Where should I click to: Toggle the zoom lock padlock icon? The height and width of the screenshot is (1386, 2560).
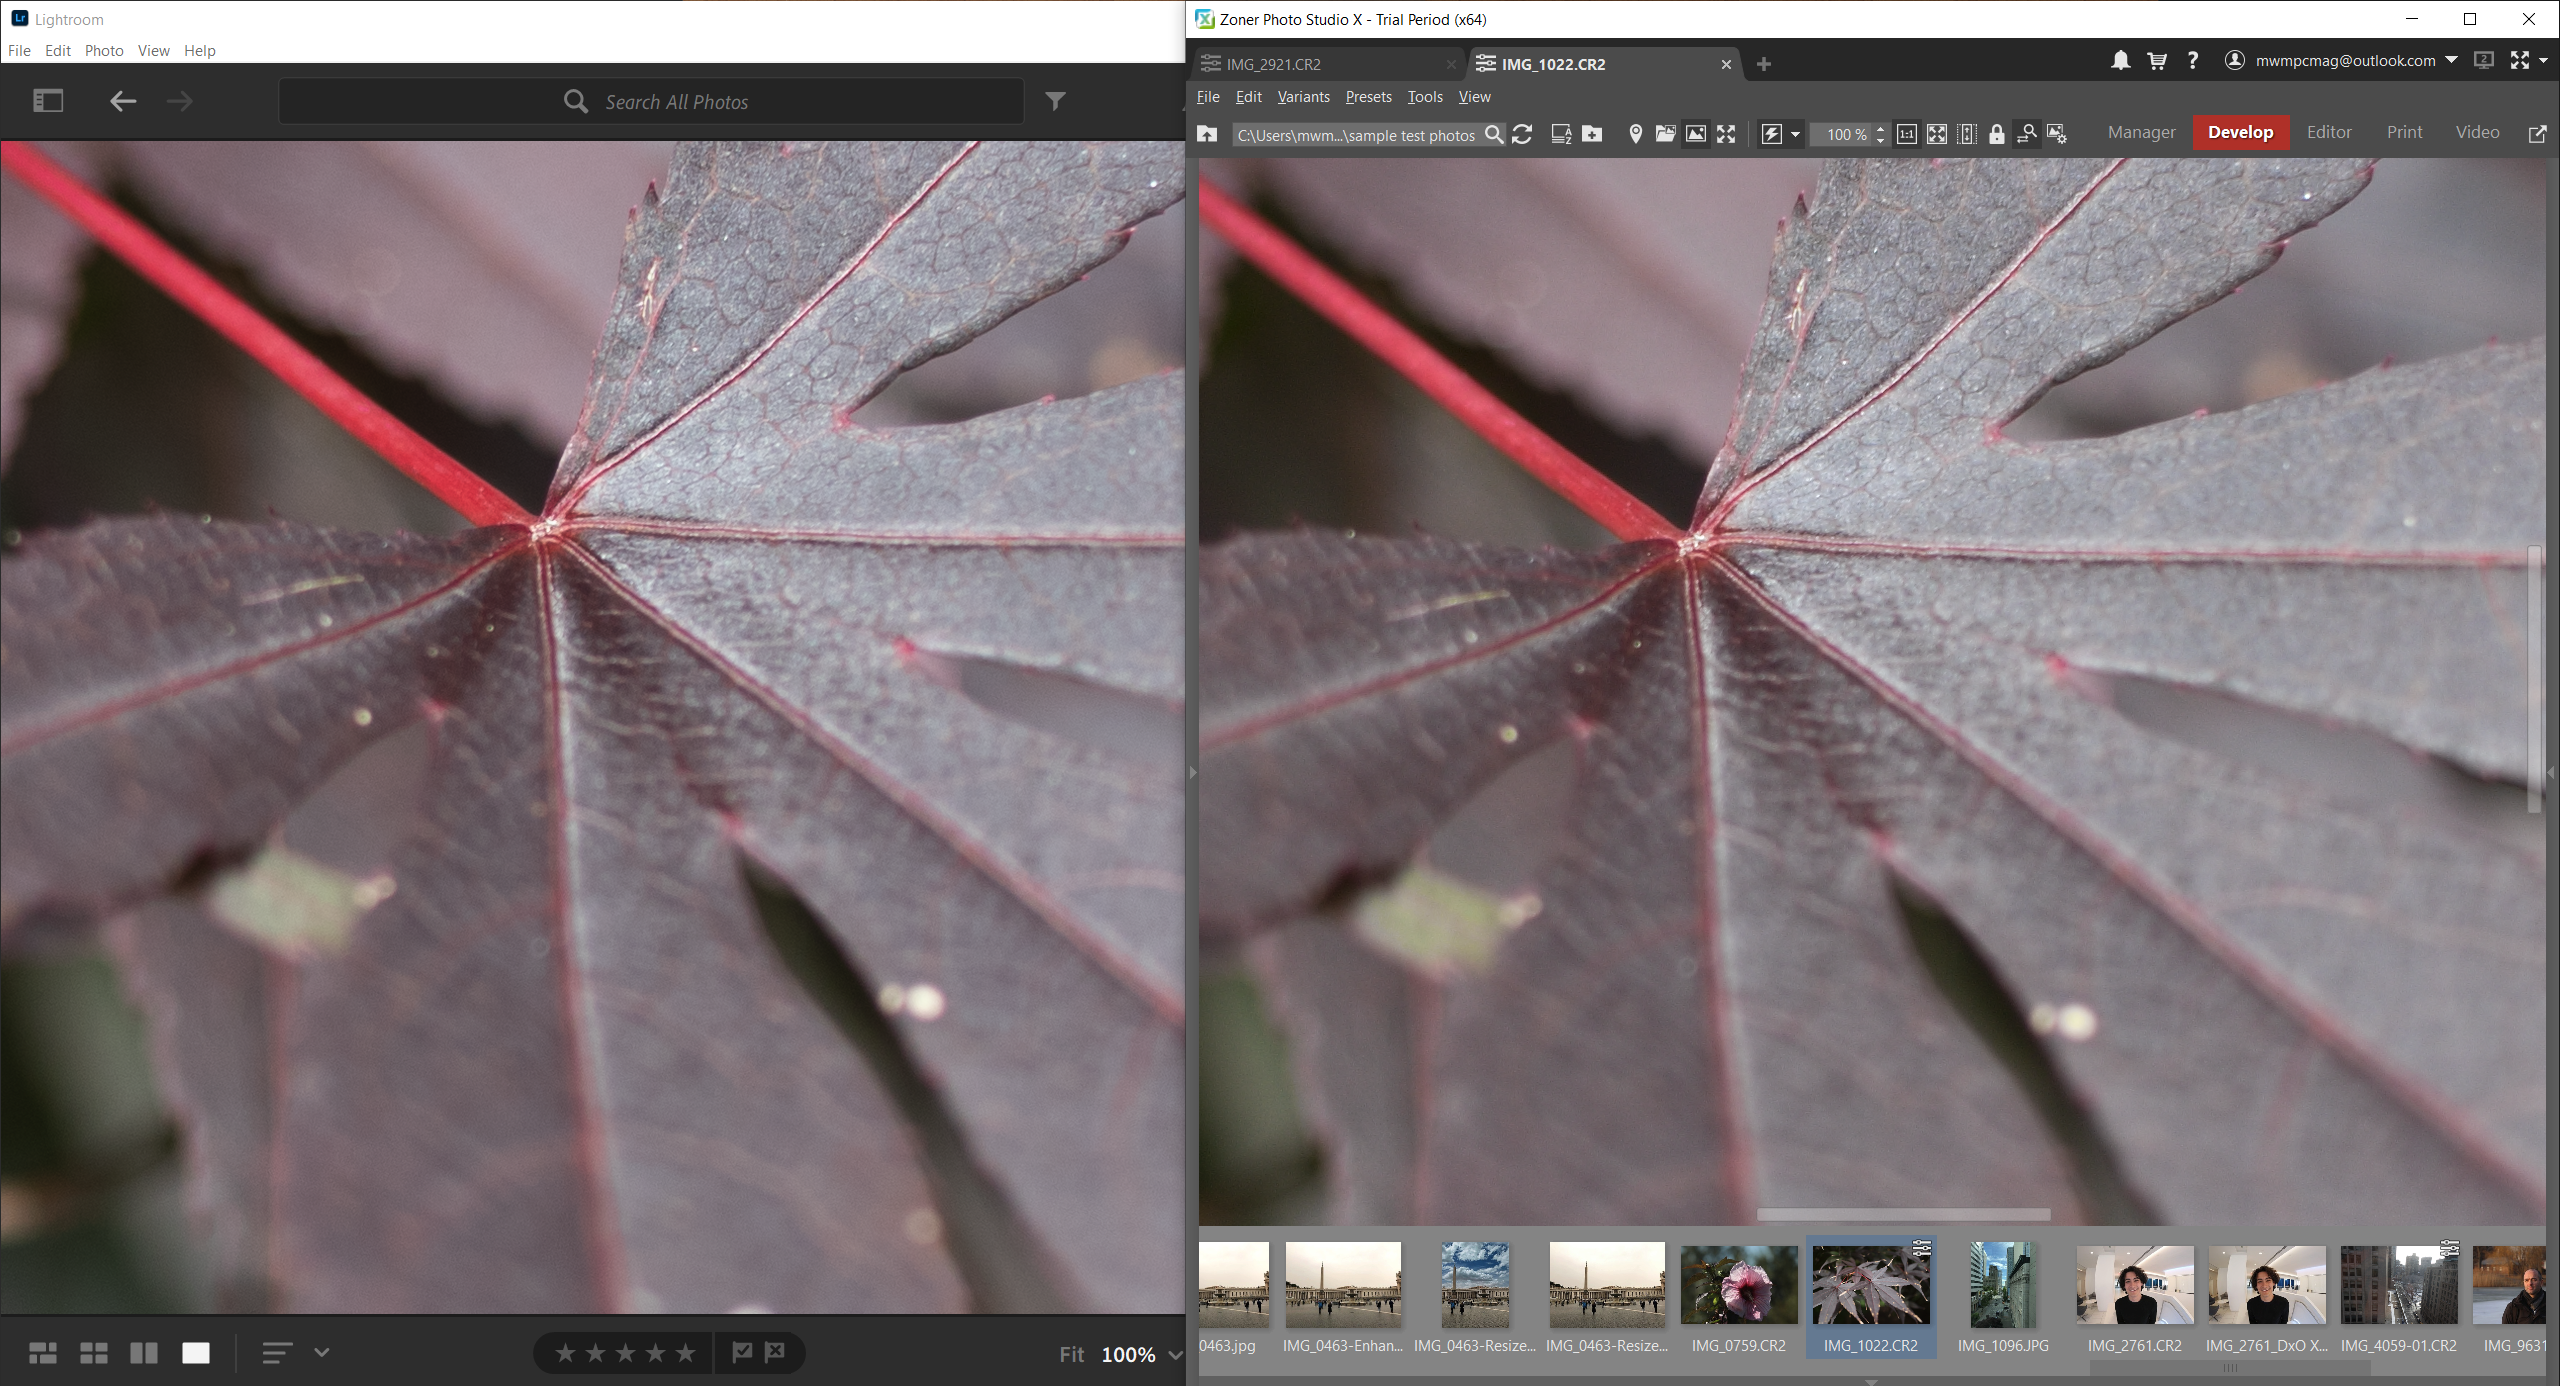click(x=1997, y=134)
